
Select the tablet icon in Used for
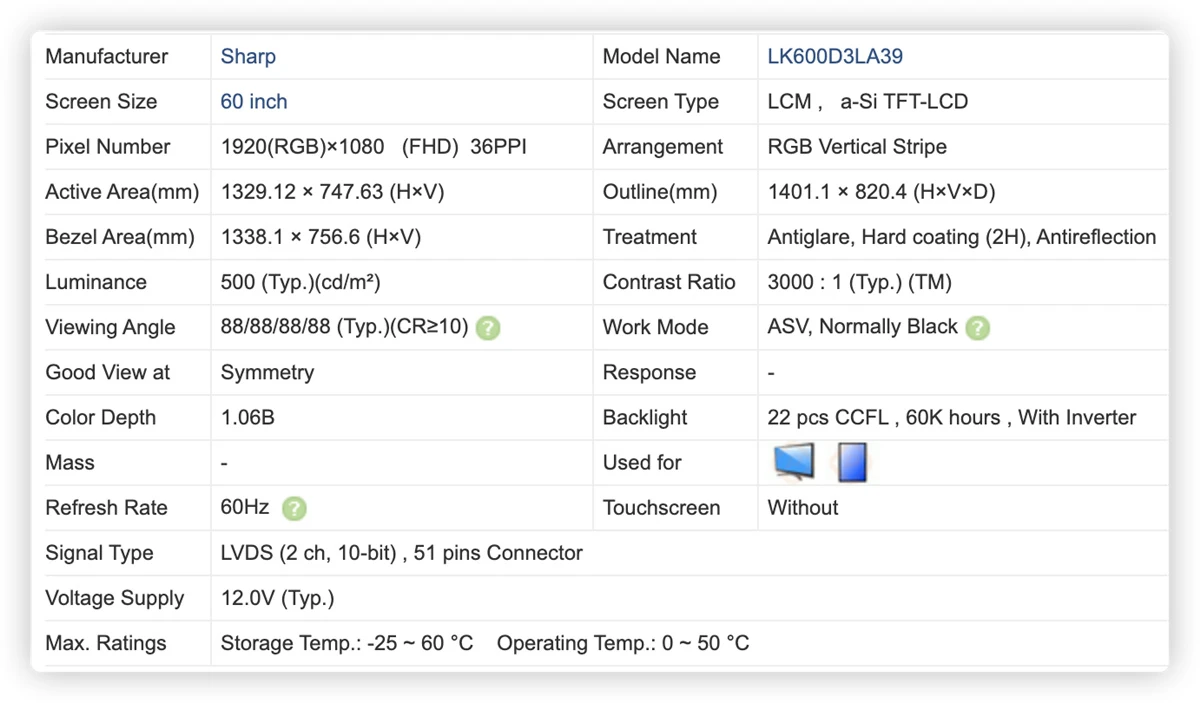851,462
